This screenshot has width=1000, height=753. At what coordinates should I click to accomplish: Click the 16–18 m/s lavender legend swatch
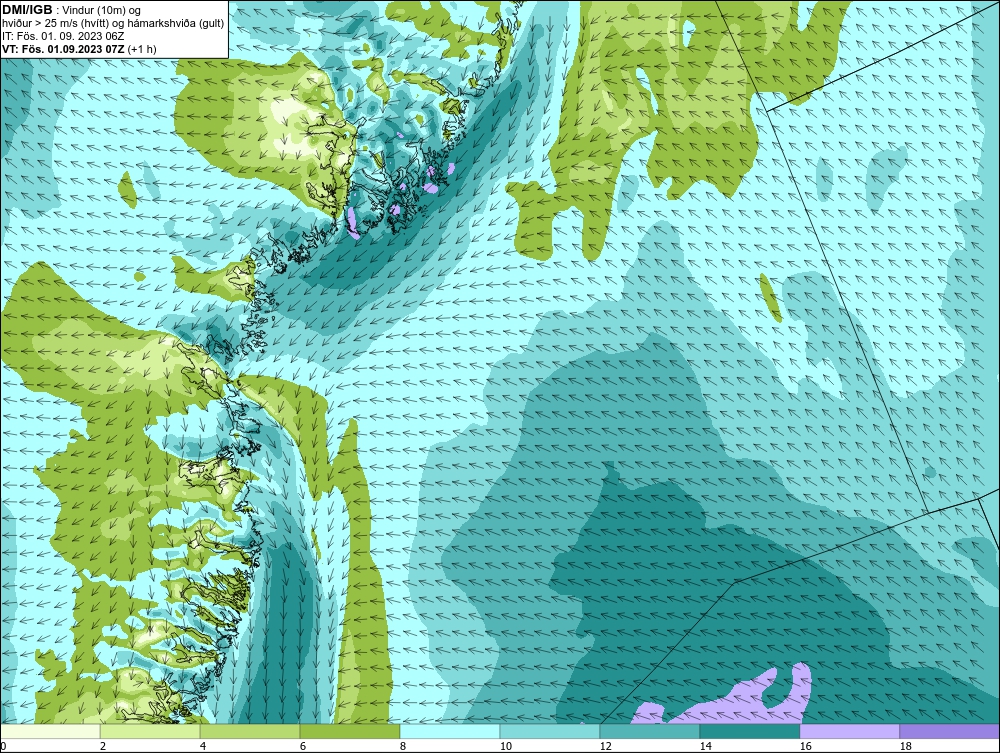point(849,731)
